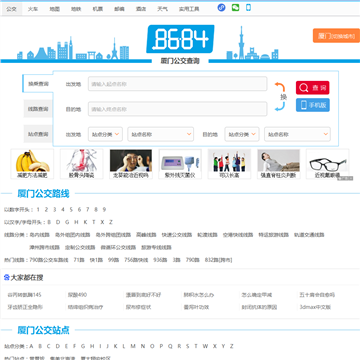This screenshot has width=360, height=360.
Task: Click route number 1 under 以数字开头
Action: tap(38, 209)
